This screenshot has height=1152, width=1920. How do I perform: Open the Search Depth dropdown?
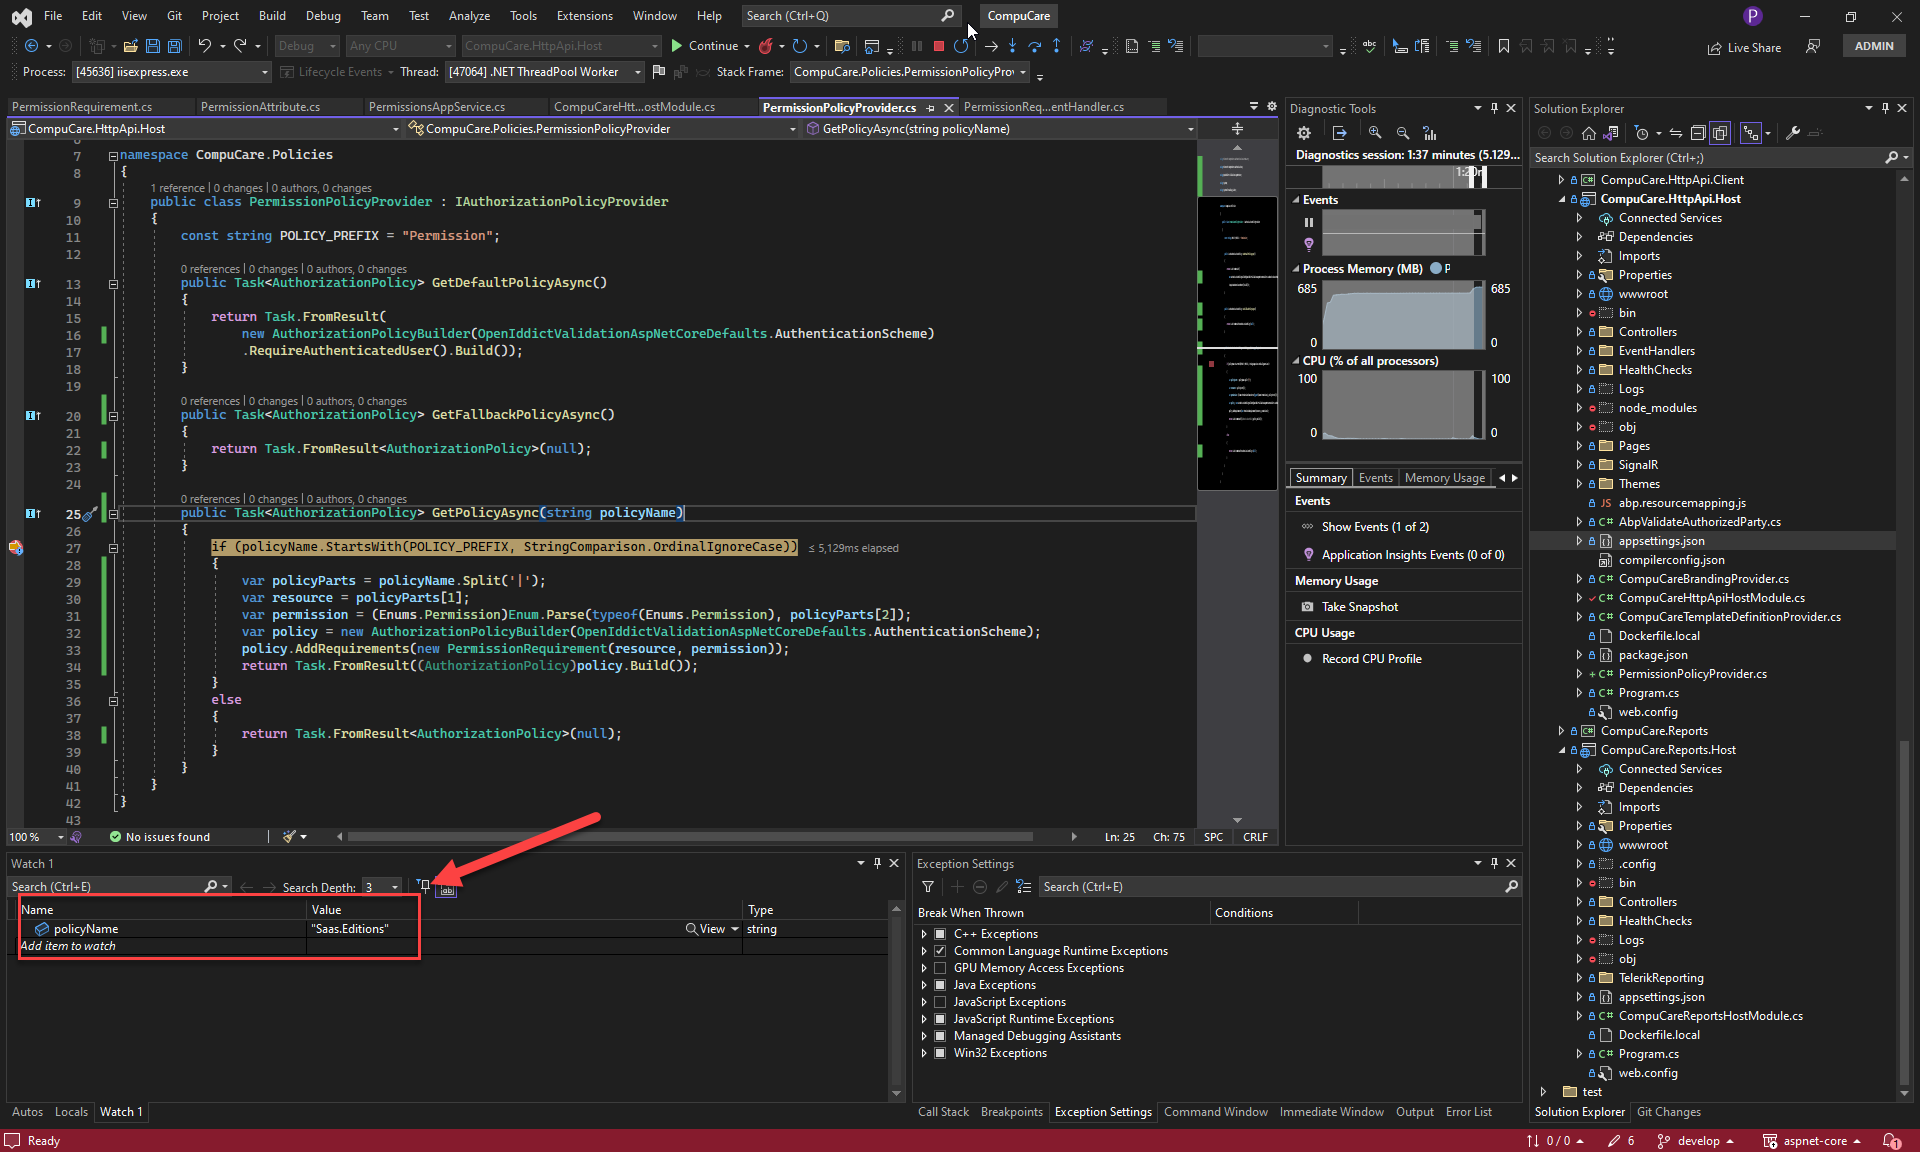coord(395,887)
